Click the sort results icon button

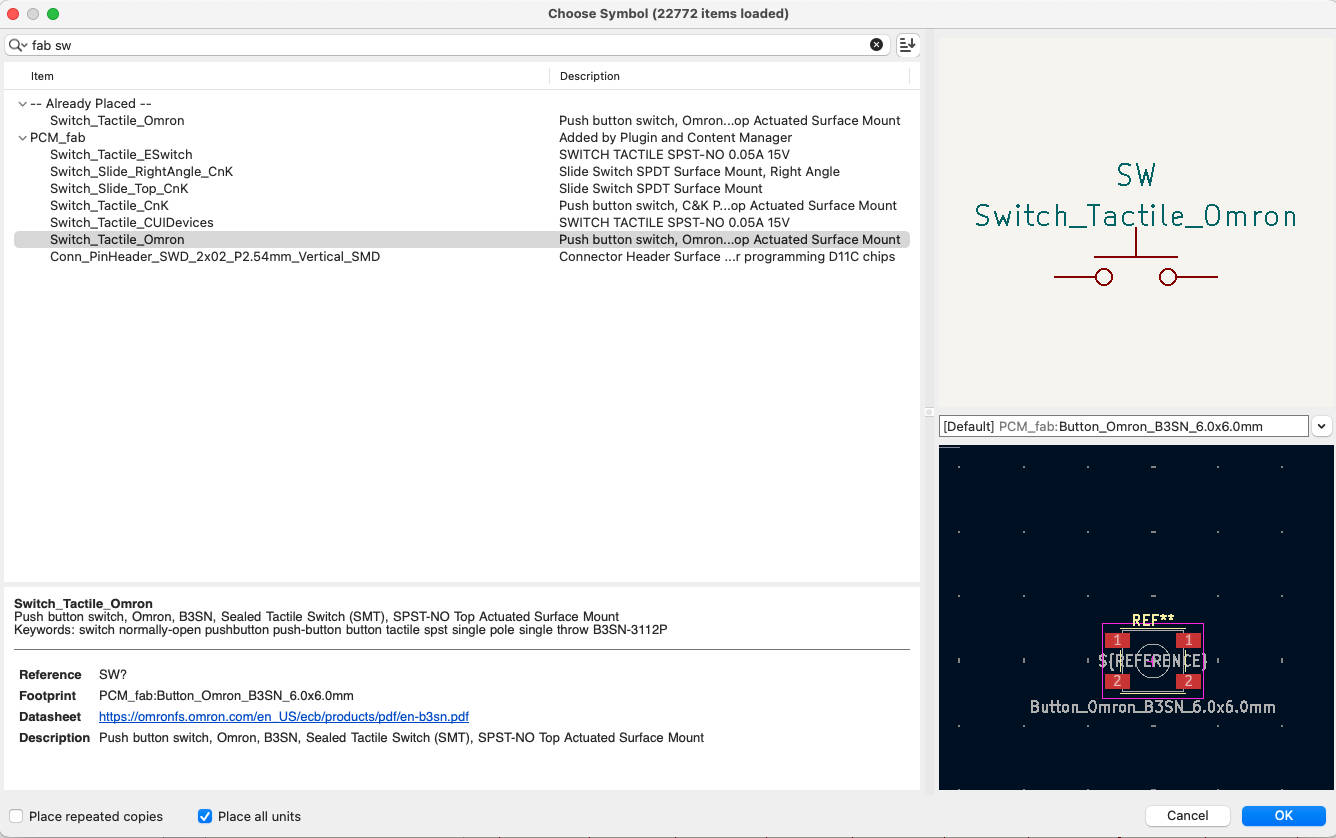tap(907, 45)
